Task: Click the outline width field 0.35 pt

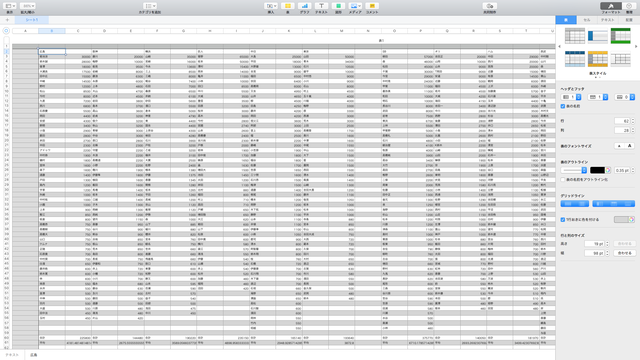Action: click(622, 170)
